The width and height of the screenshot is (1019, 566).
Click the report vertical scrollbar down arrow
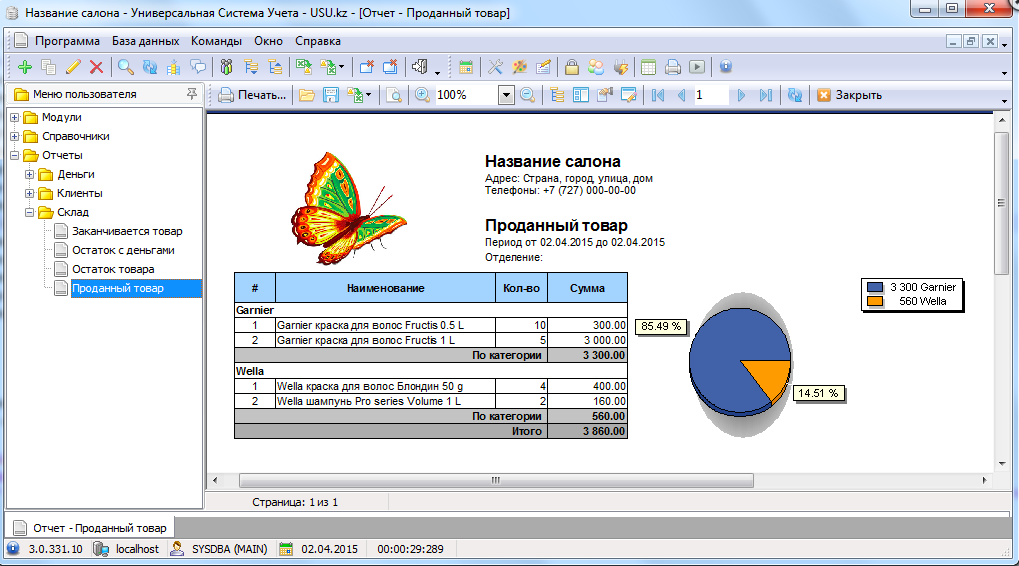(1001, 464)
